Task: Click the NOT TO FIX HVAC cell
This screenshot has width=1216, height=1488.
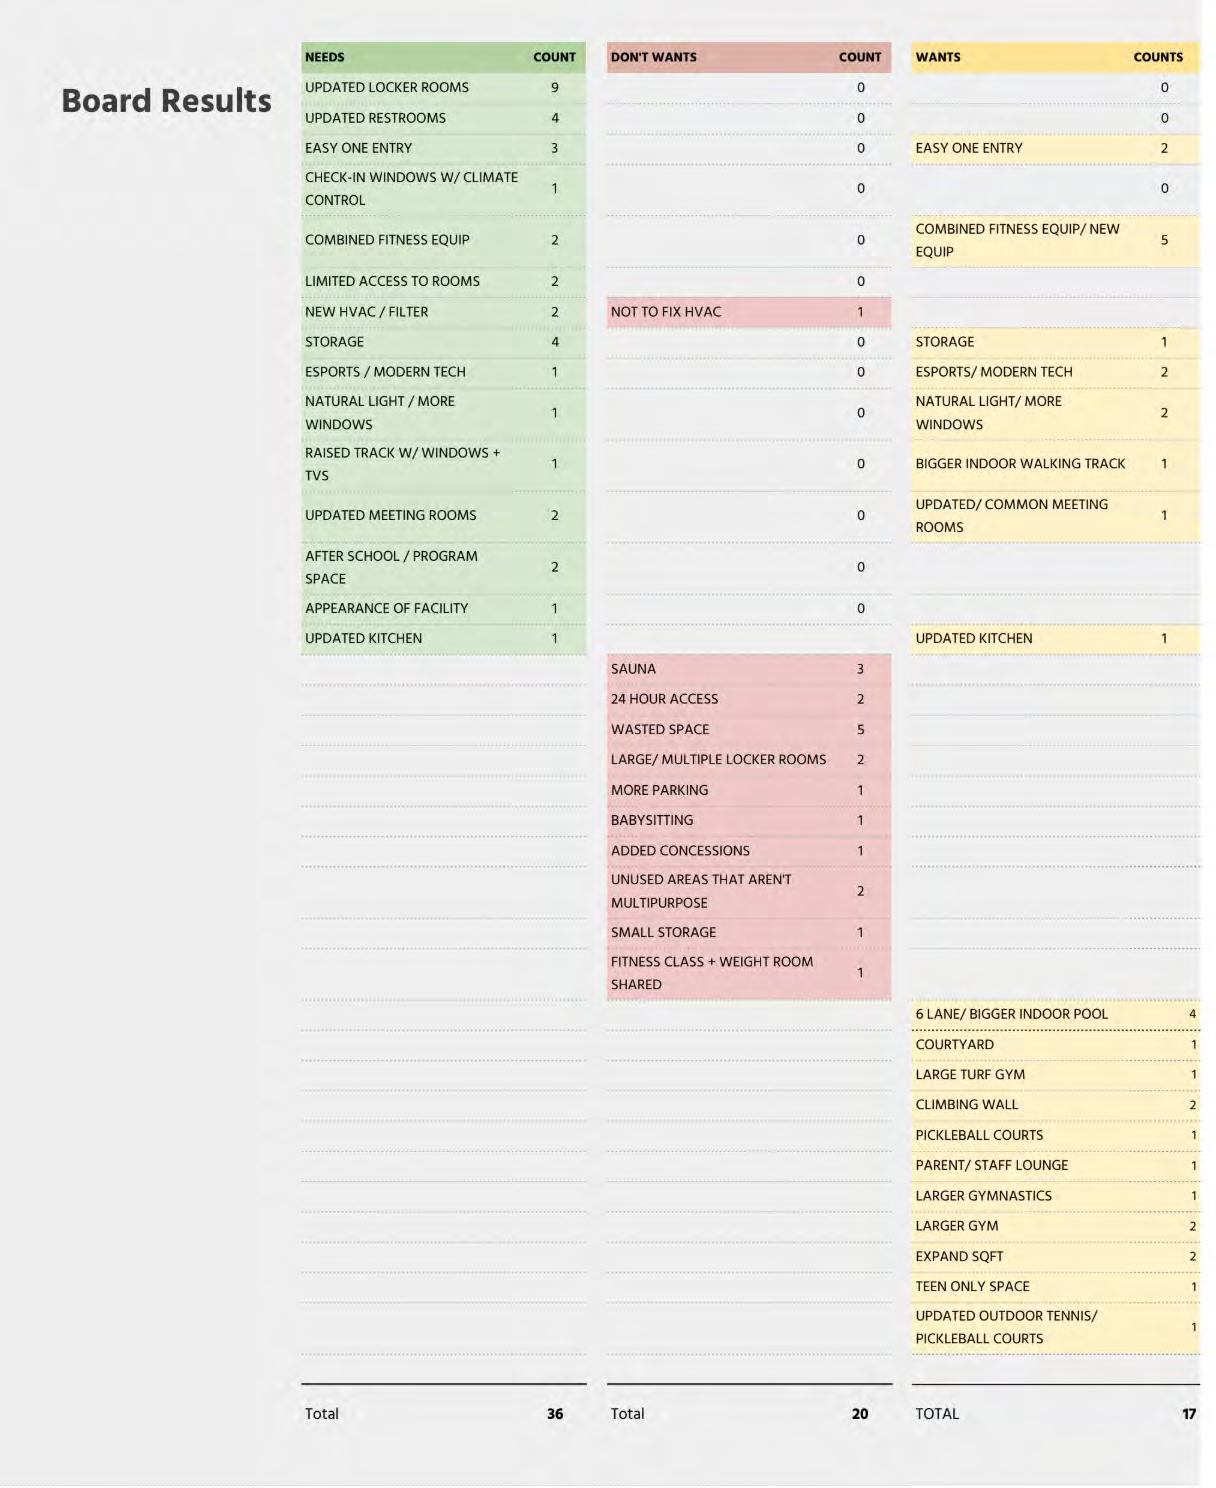Action: tap(666, 312)
